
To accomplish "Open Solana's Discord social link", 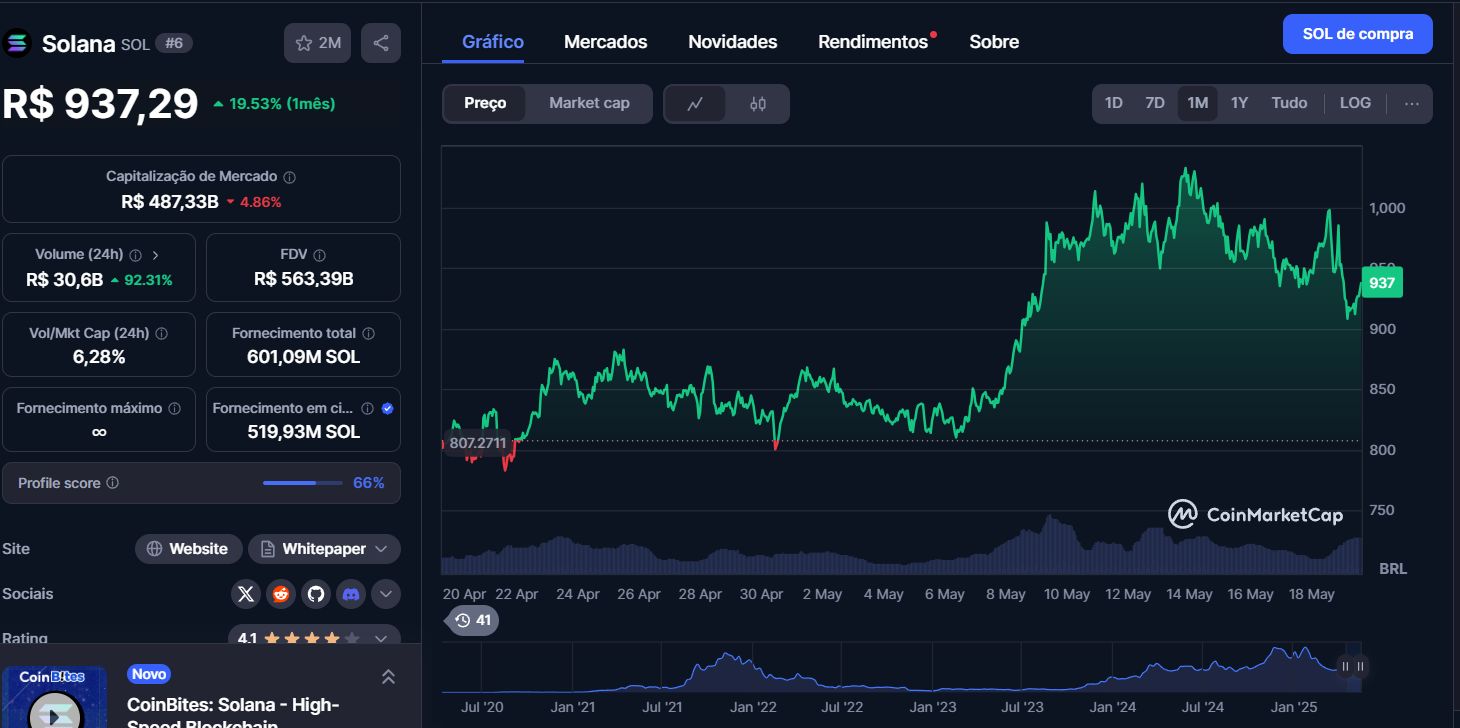I will coord(351,594).
